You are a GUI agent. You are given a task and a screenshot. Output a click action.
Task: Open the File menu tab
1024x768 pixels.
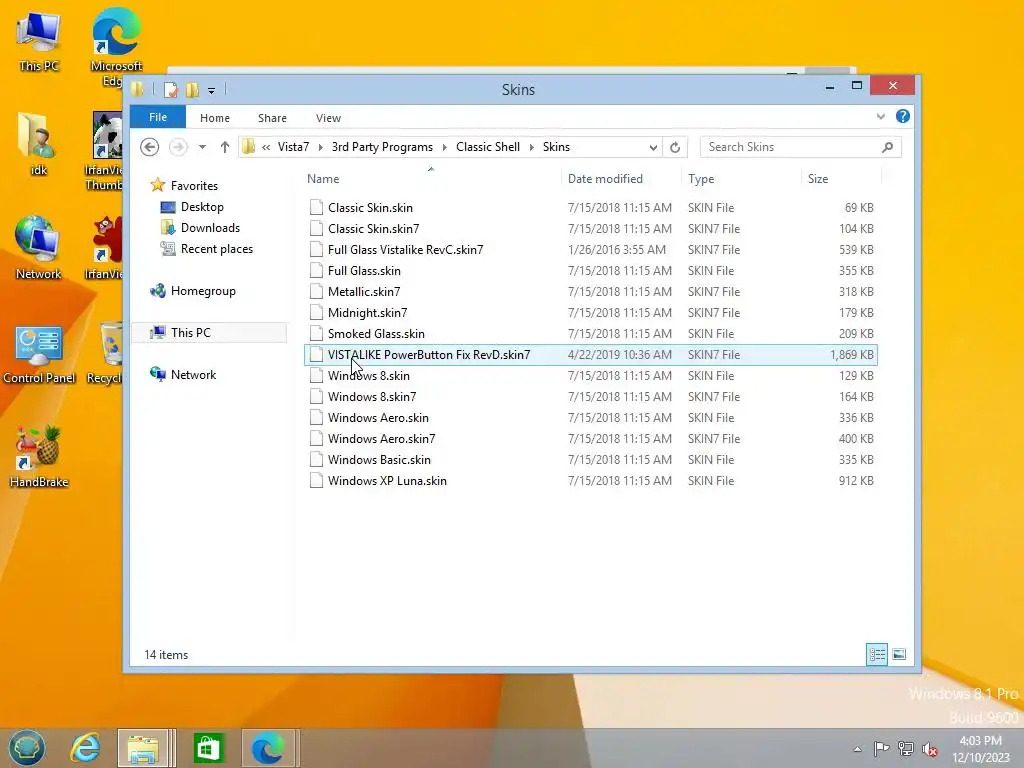click(x=158, y=117)
